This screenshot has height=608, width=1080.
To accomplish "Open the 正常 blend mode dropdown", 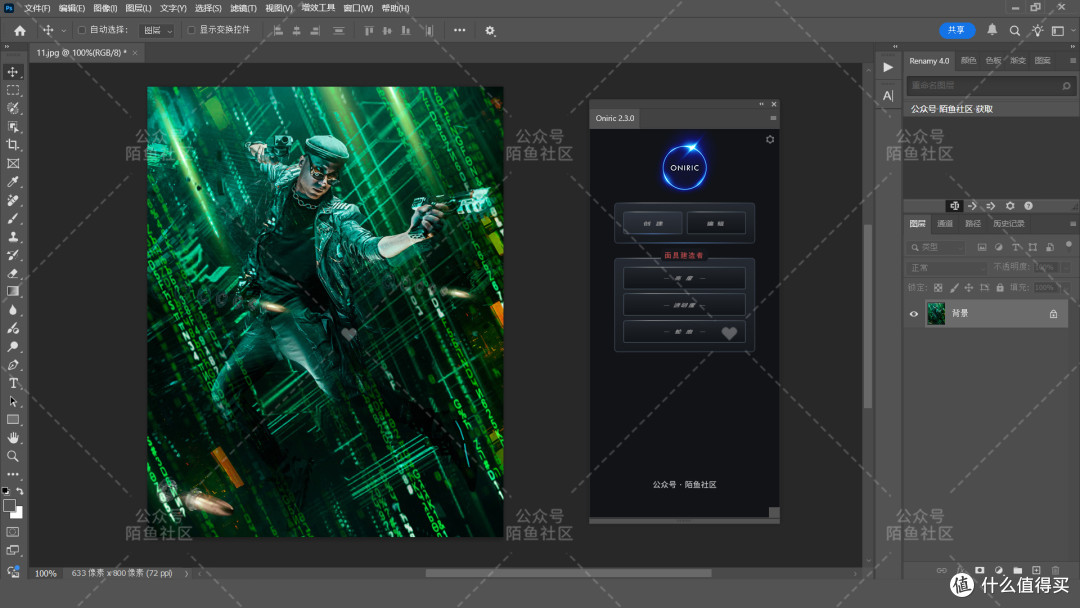I will (x=947, y=267).
